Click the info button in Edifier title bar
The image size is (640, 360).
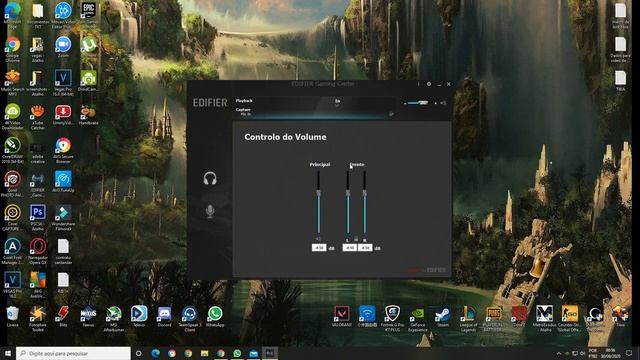coord(418,84)
